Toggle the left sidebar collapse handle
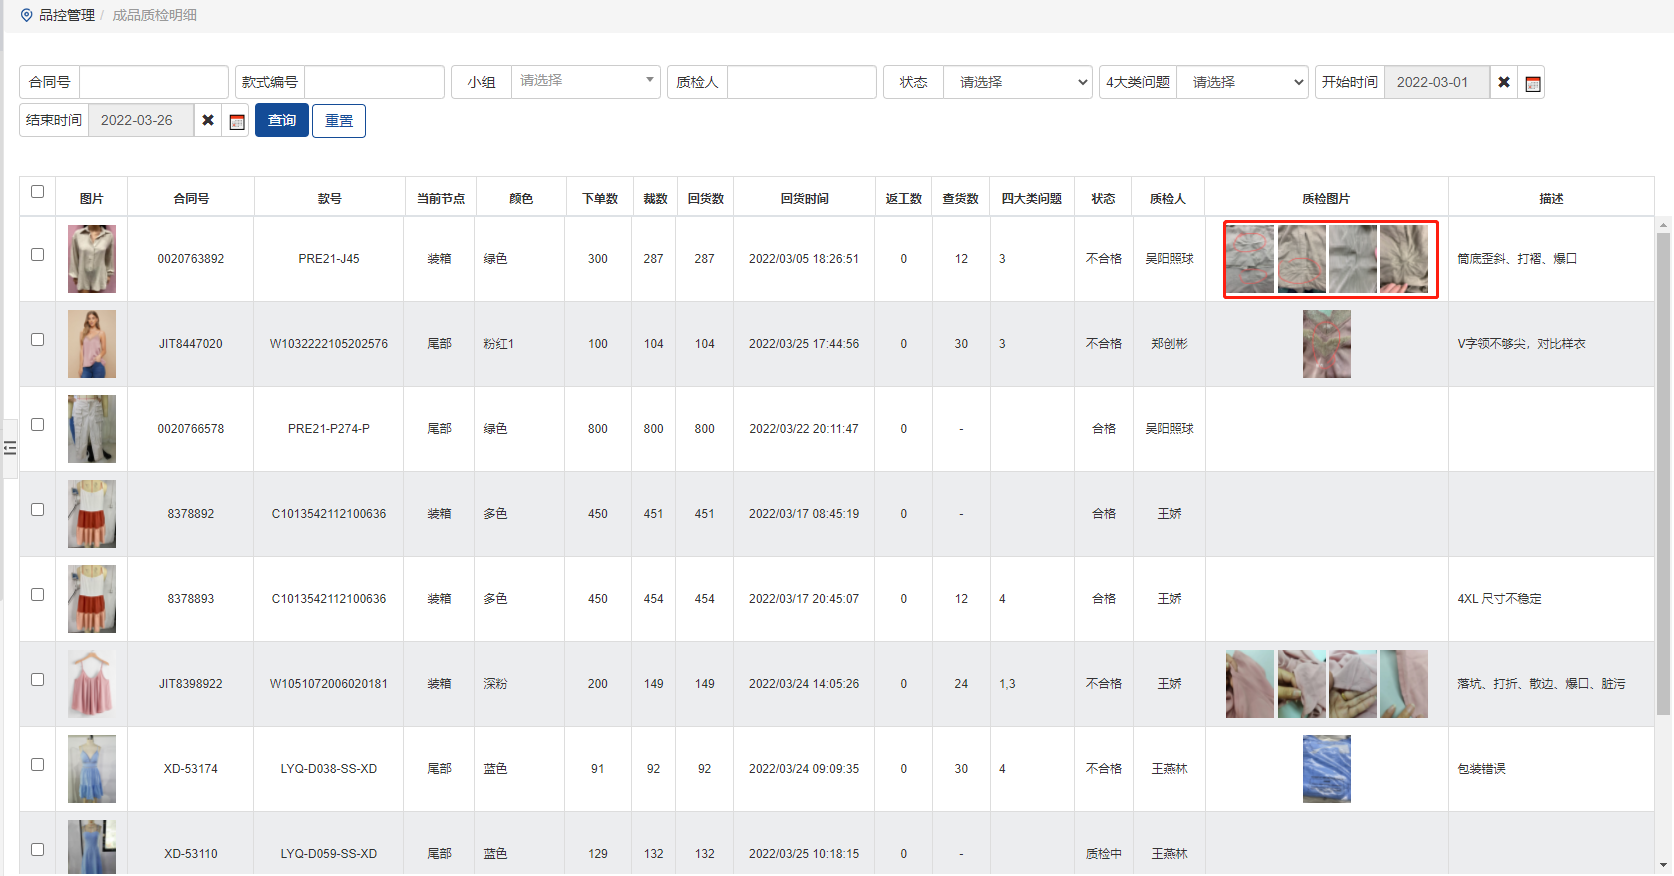This screenshot has width=1674, height=876. [x=10, y=448]
